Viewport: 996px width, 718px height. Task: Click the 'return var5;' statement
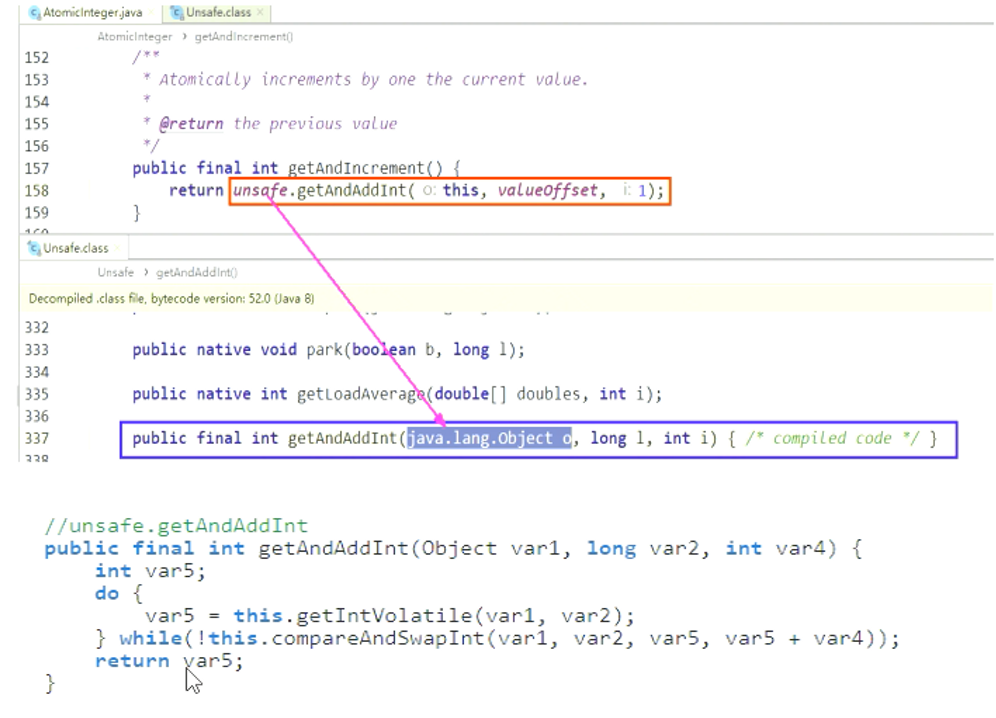tap(169, 661)
